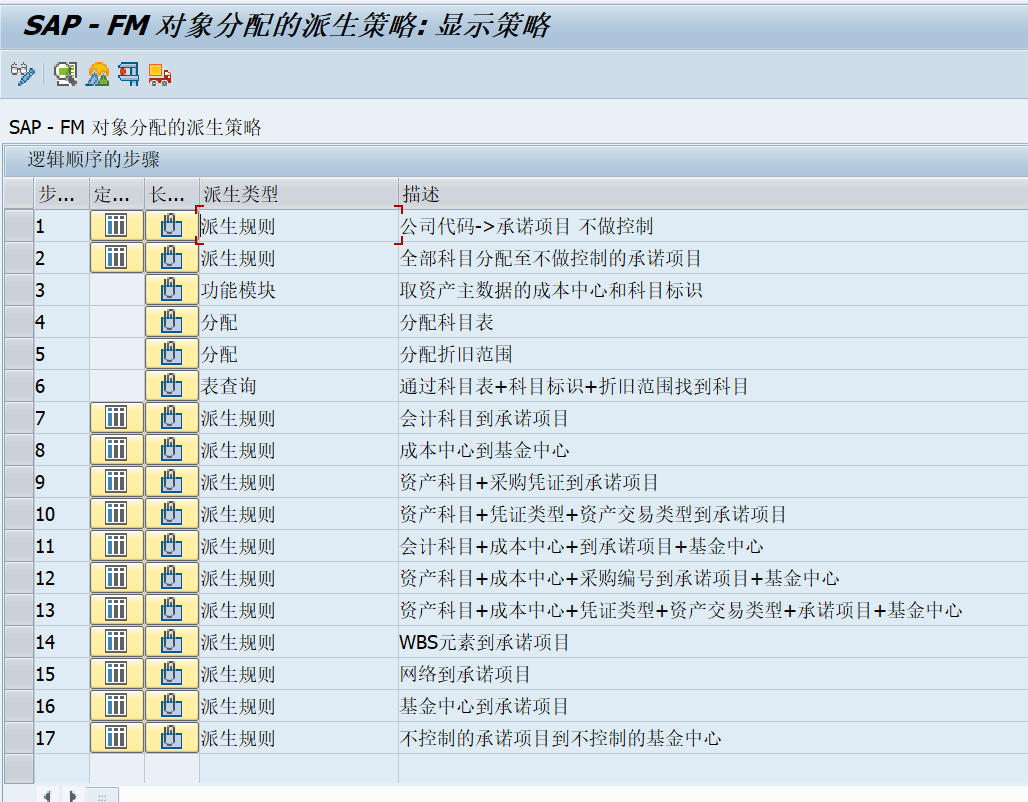Open rule values table icon for step 11
This screenshot has width=1028, height=802.
tap(117, 546)
